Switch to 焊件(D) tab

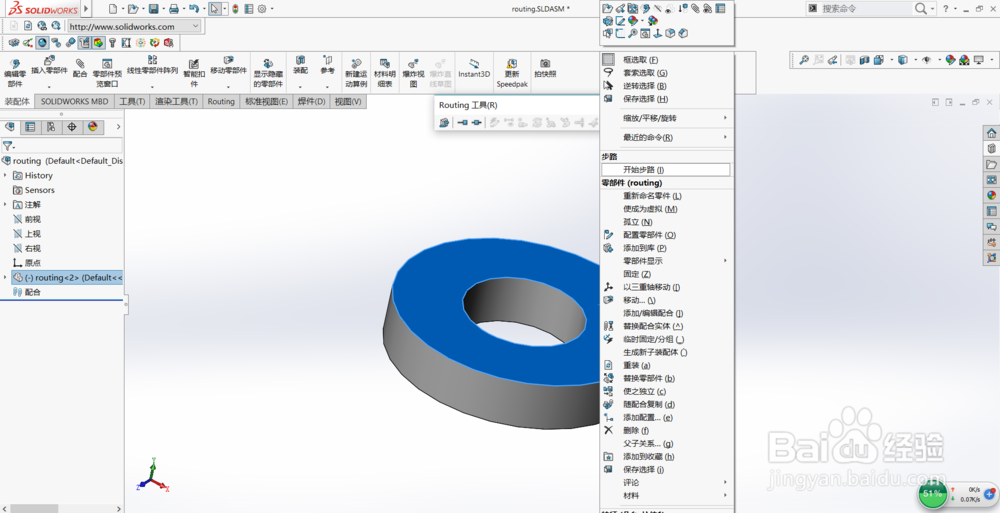point(311,101)
